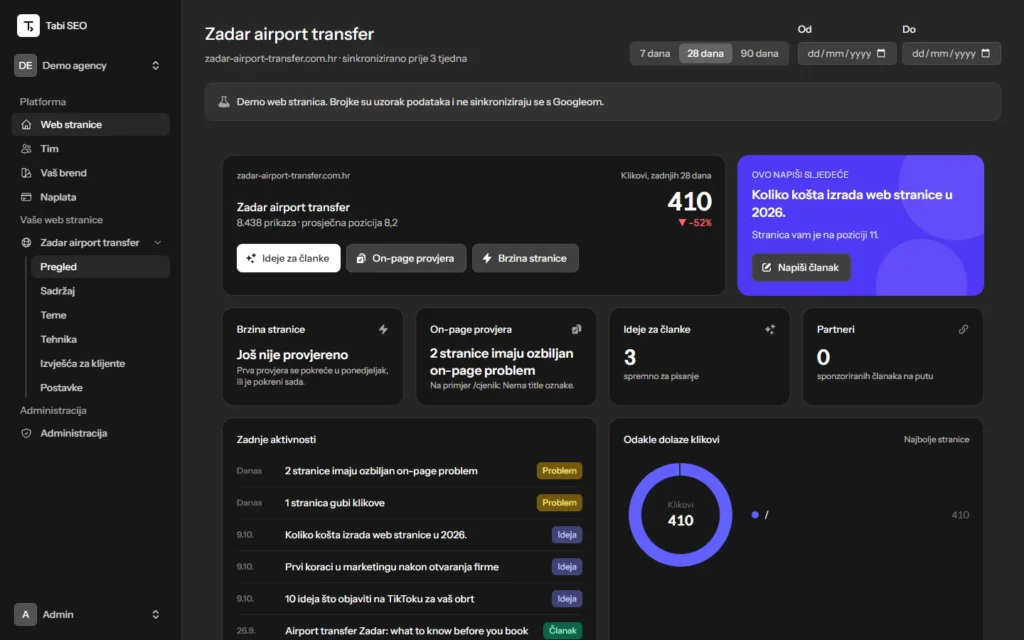1024x640 pixels.
Task: Click Ideja badge on Koliko košta row
Action: point(567,534)
